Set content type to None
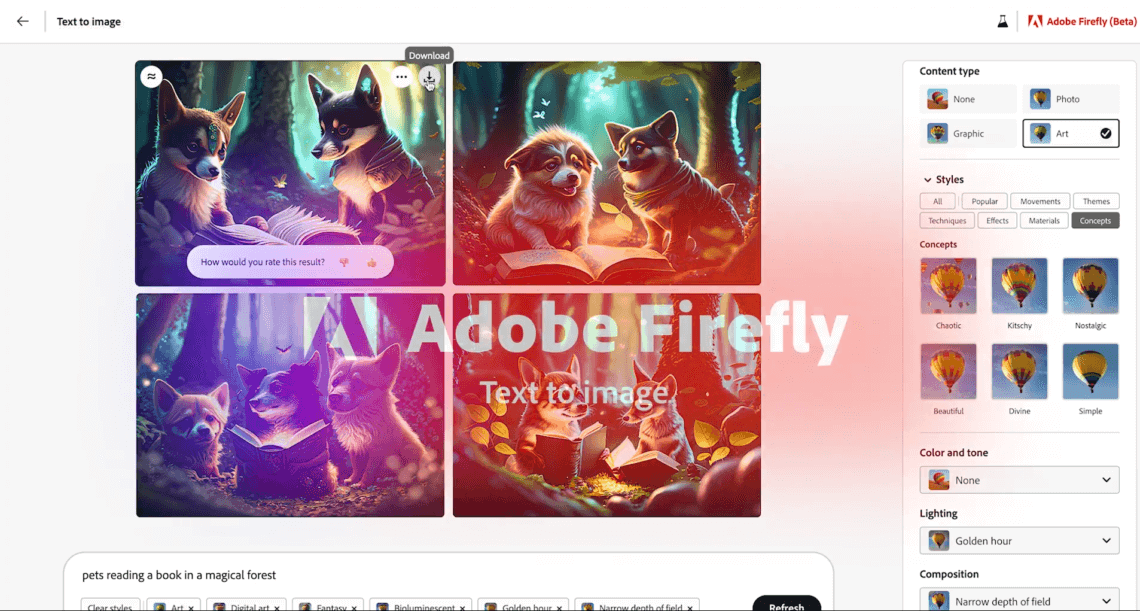This screenshot has width=1140, height=611. tap(967, 99)
